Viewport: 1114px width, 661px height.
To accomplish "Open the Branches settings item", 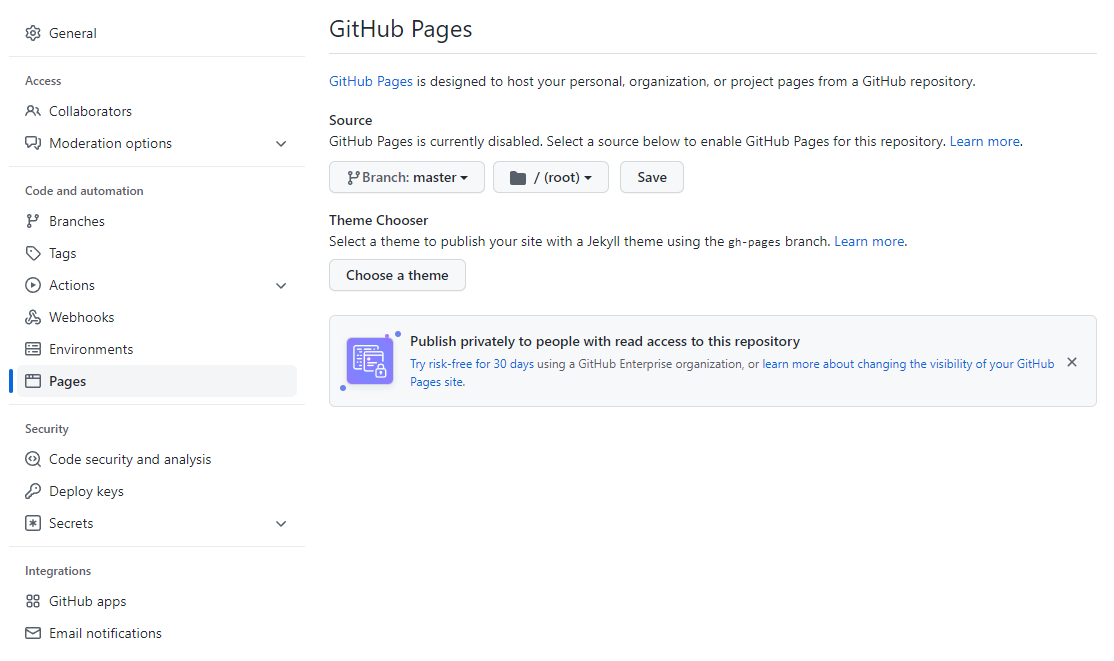I will [x=157, y=221].
